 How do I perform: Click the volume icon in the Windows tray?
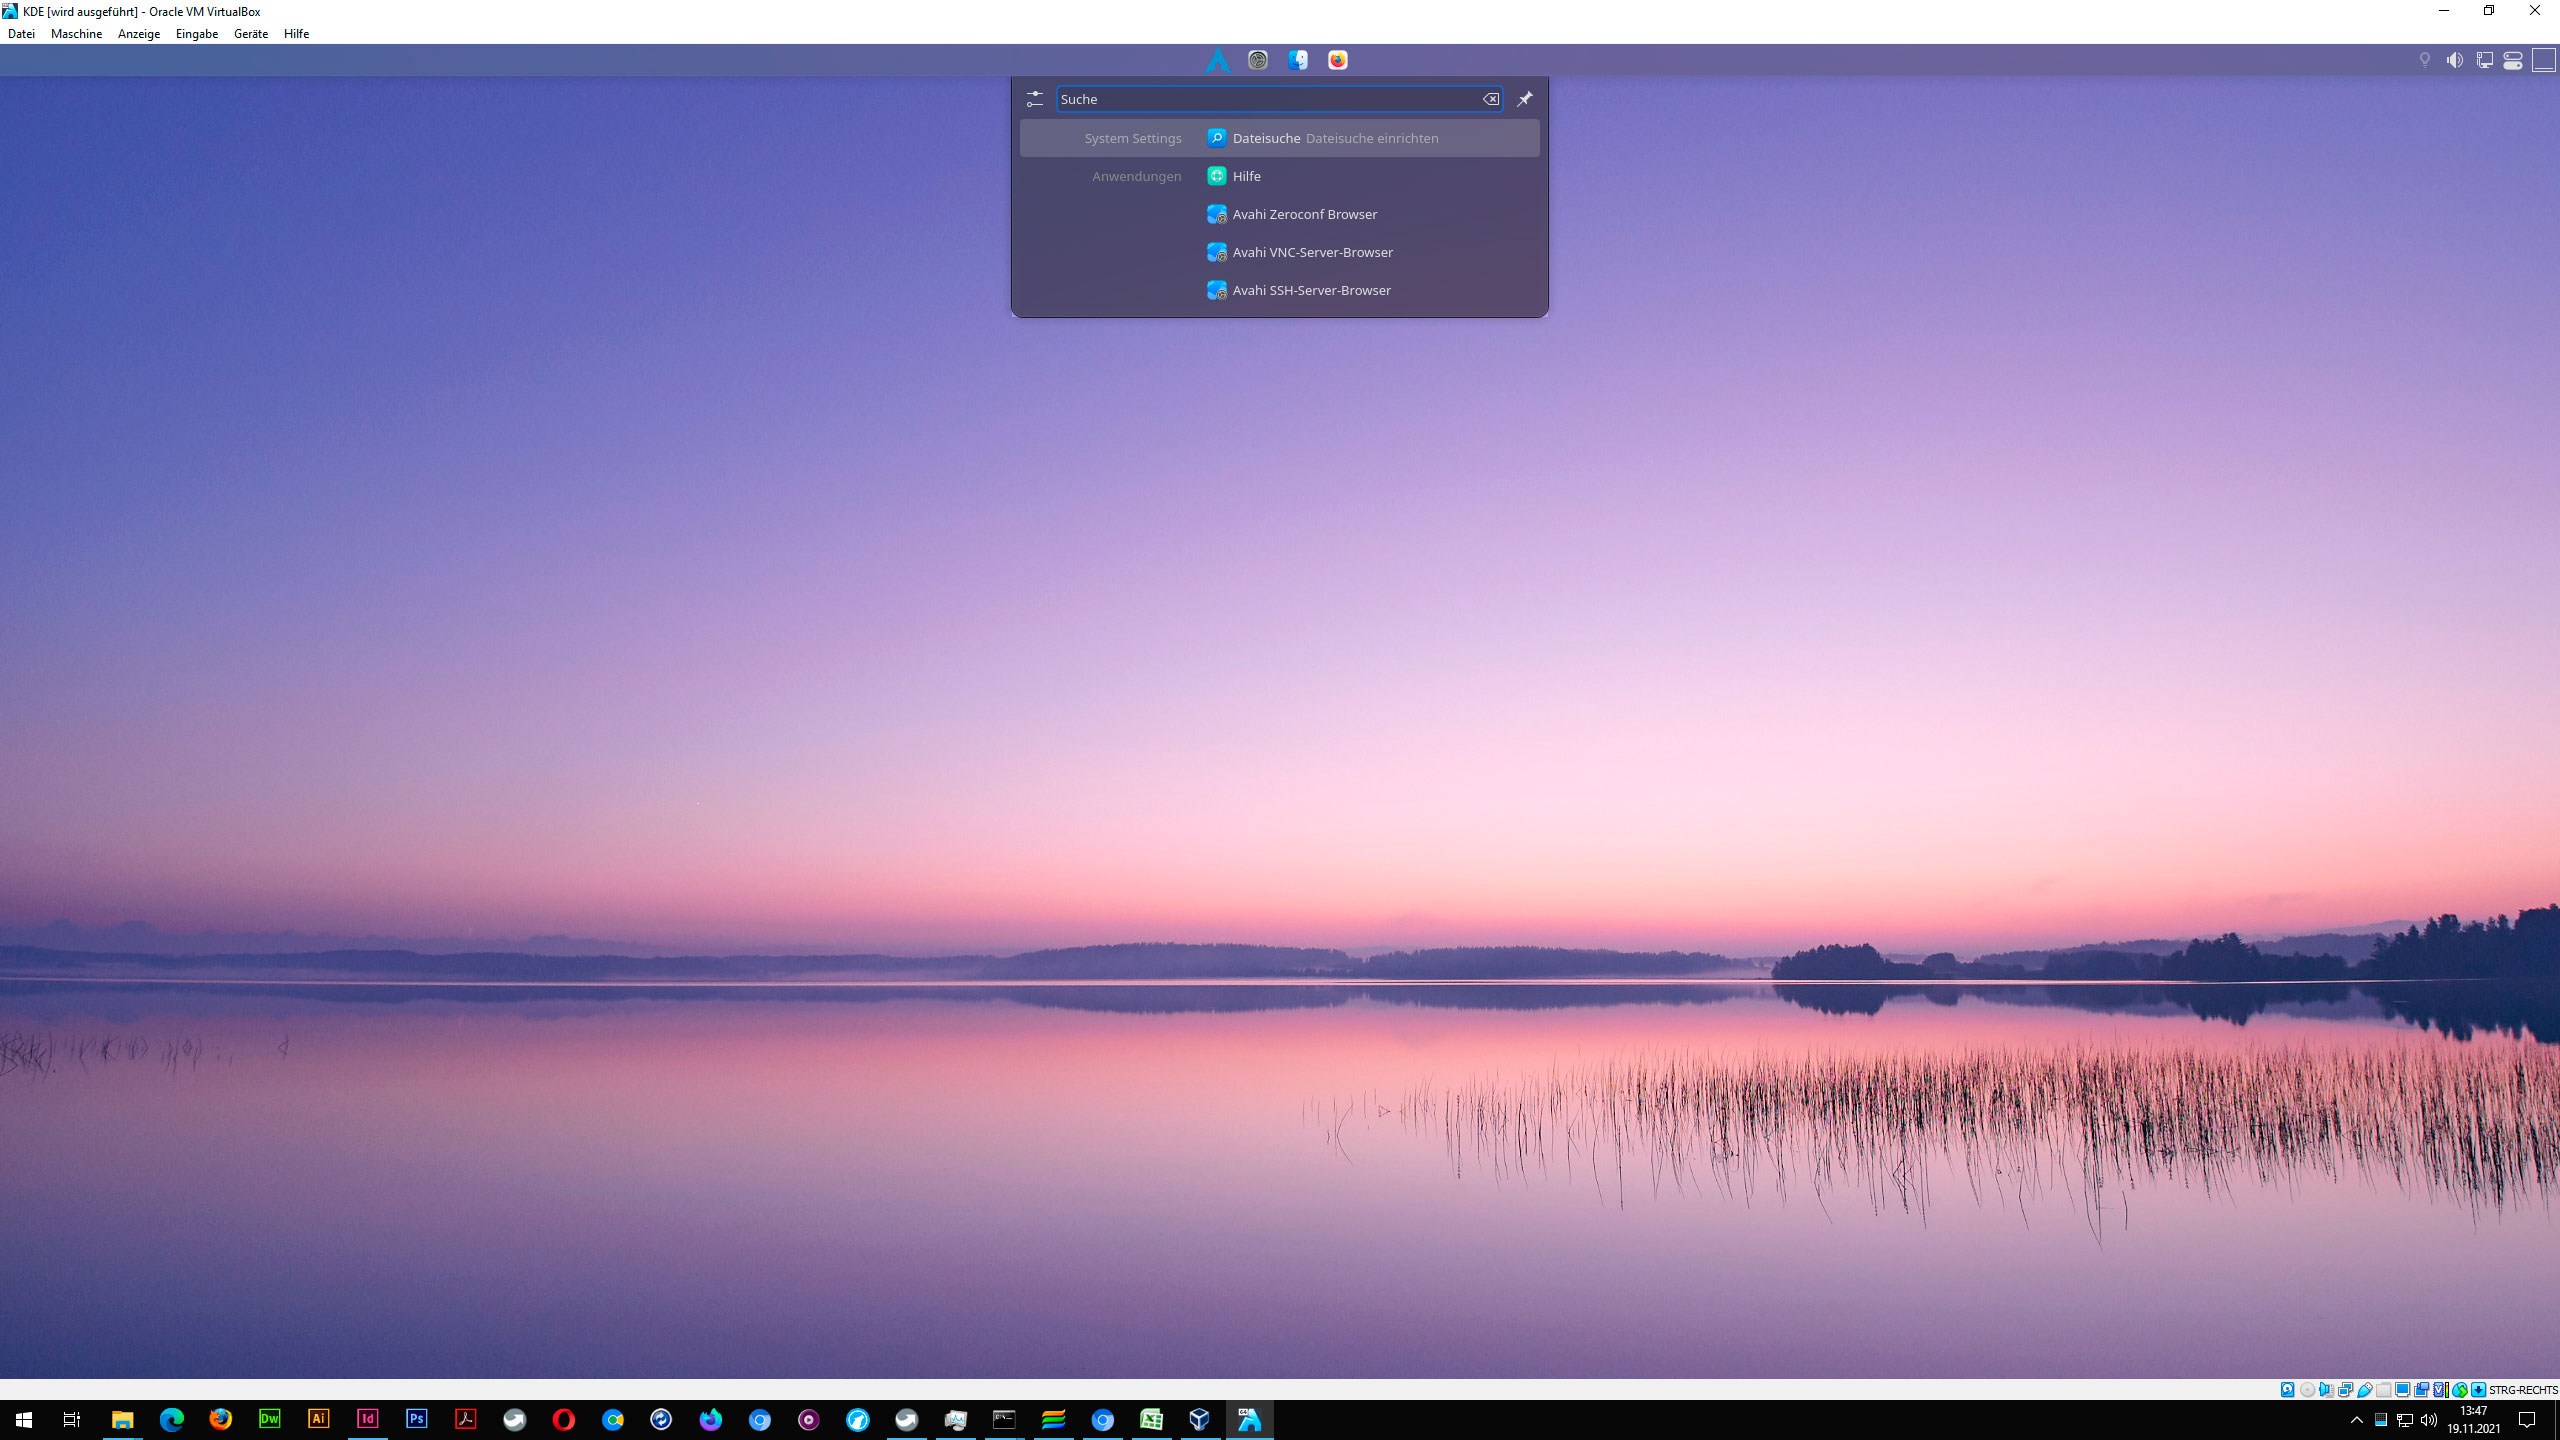[x=2429, y=1420]
